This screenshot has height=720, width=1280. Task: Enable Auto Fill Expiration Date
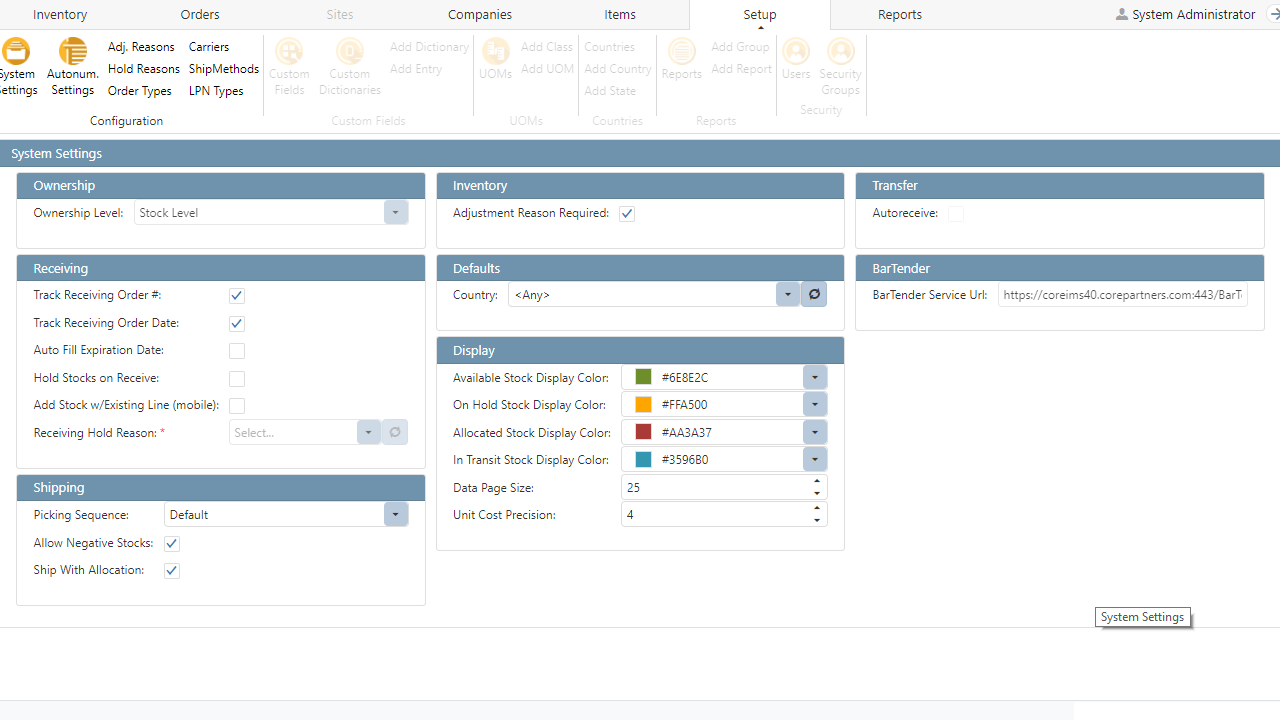[x=237, y=351]
